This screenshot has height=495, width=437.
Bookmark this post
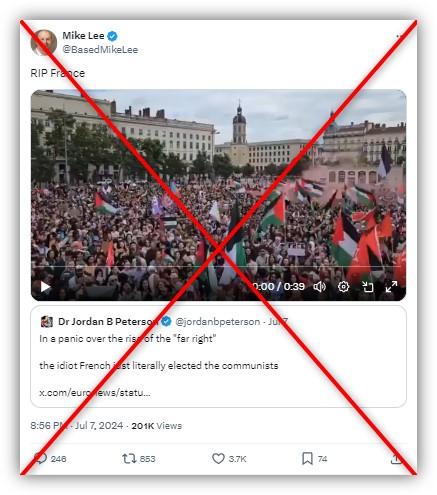tap(307, 459)
